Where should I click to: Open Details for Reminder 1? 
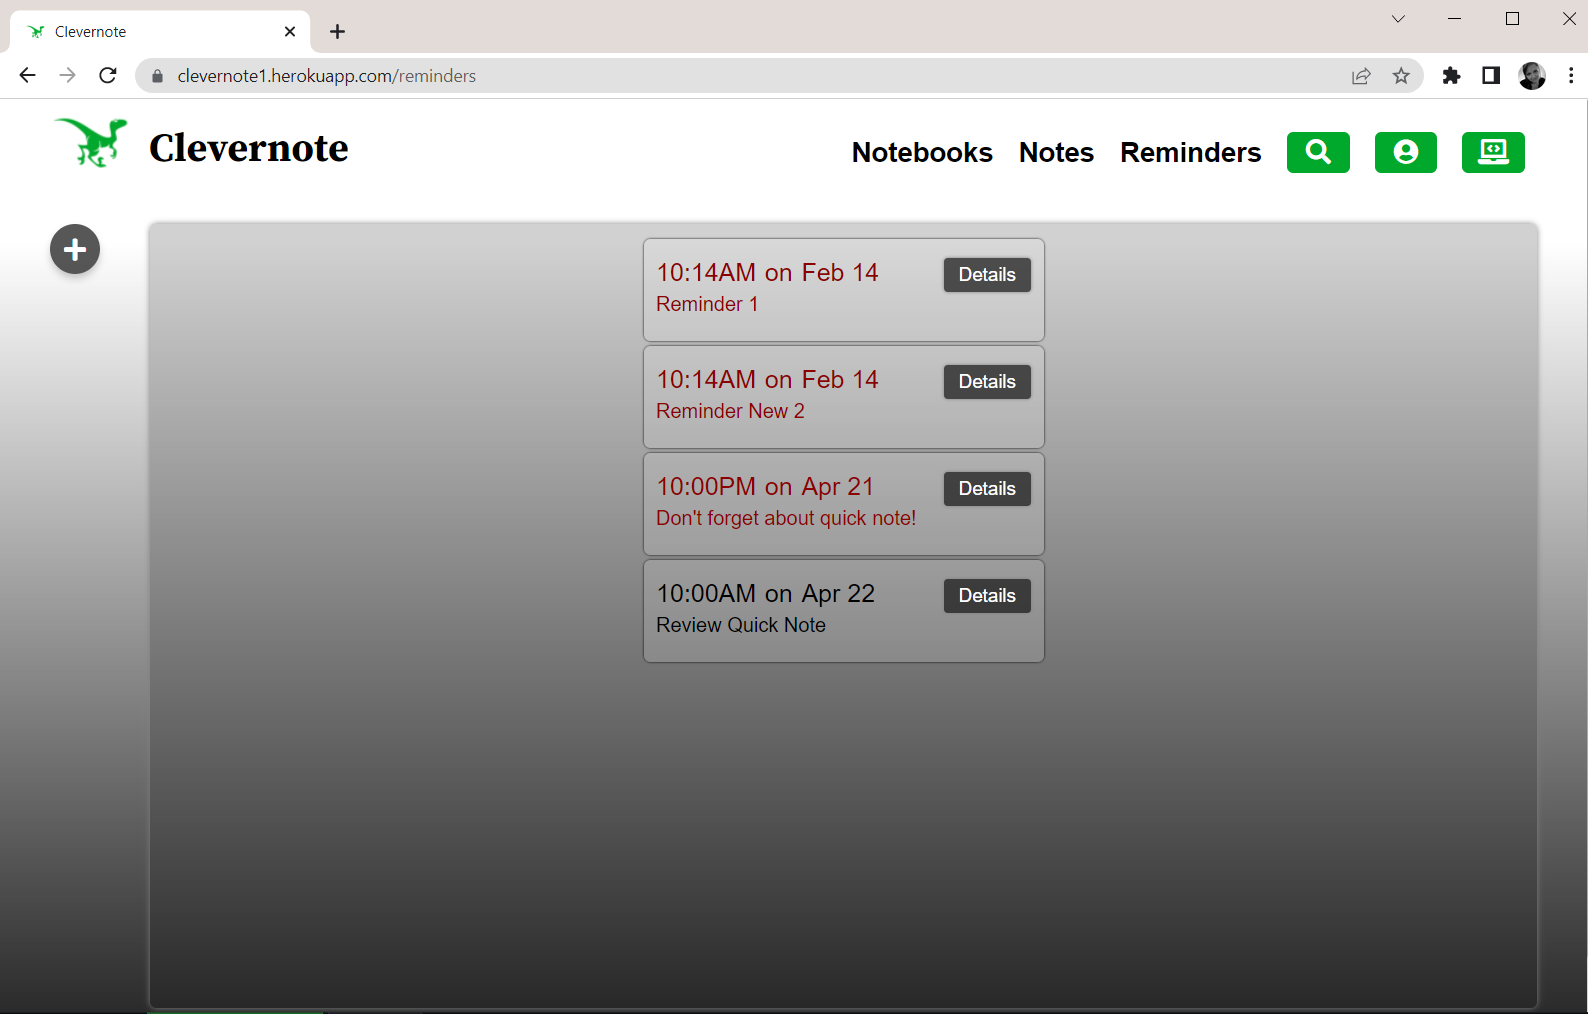click(x=987, y=275)
